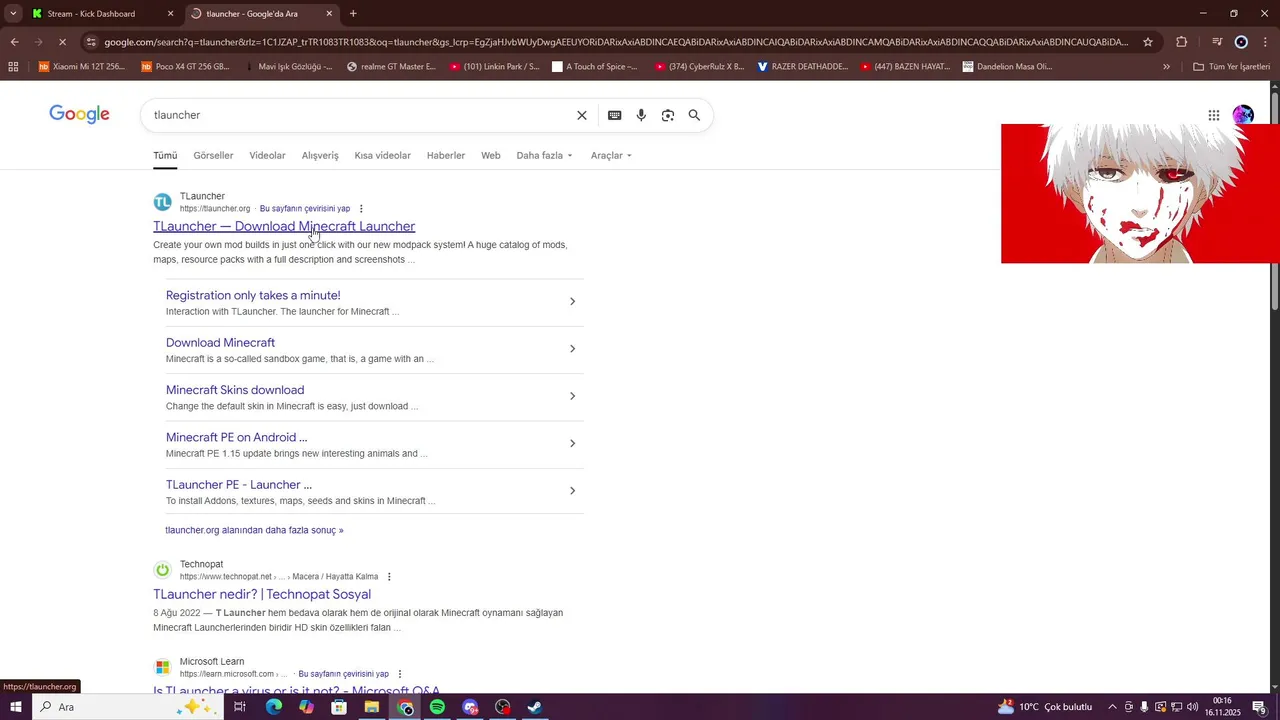This screenshot has height=720, width=1280.
Task: Open Chrome's three-dot menu
Action: 1266,42
